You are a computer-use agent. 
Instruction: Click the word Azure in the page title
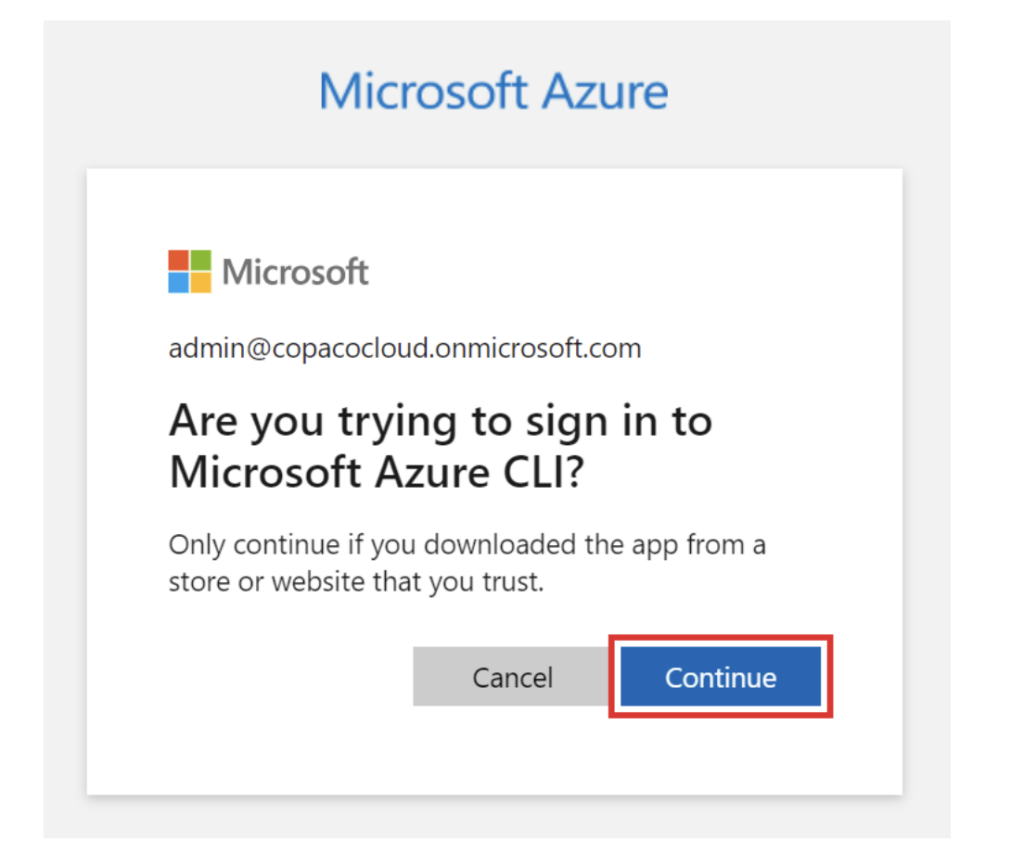(x=605, y=92)
